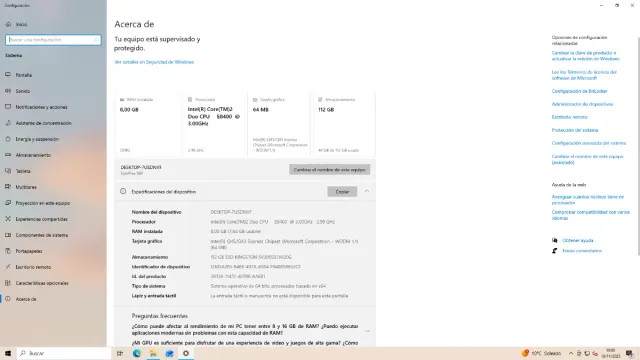Click Escritorio remoto sidebar icon

[8, 267]
